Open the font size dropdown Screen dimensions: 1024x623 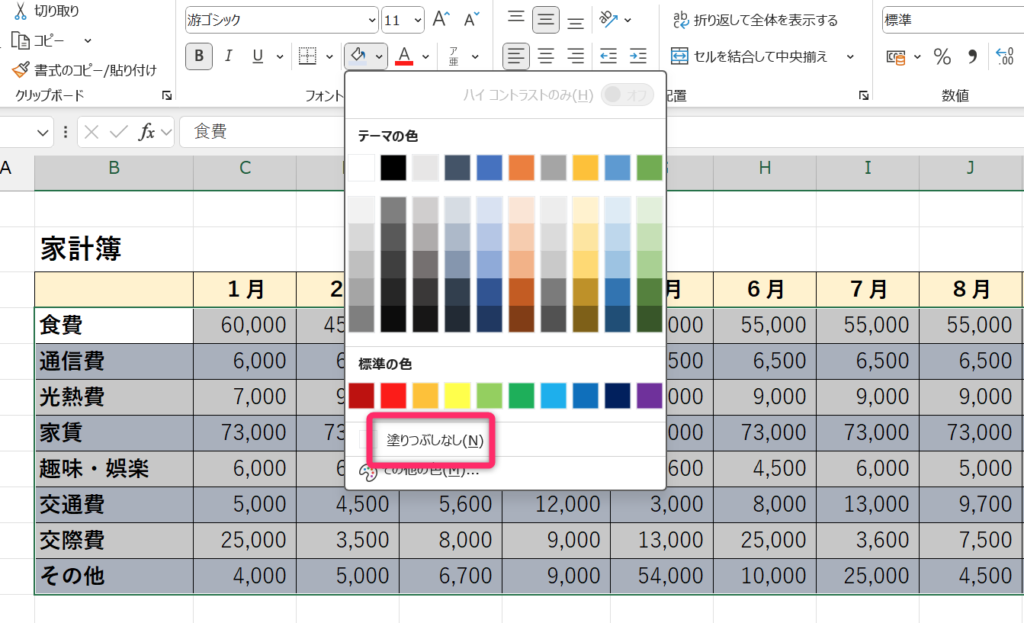pyautogui.click(x=416, y=20)
